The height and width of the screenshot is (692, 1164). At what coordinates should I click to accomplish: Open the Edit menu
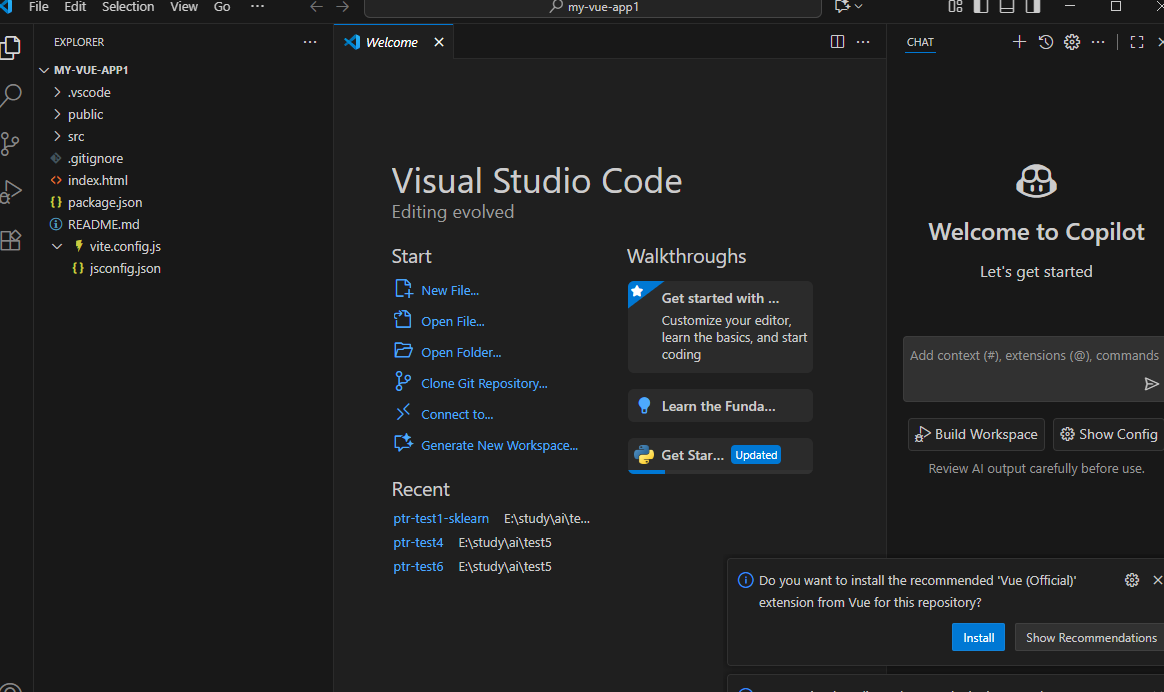click(75, 7)
